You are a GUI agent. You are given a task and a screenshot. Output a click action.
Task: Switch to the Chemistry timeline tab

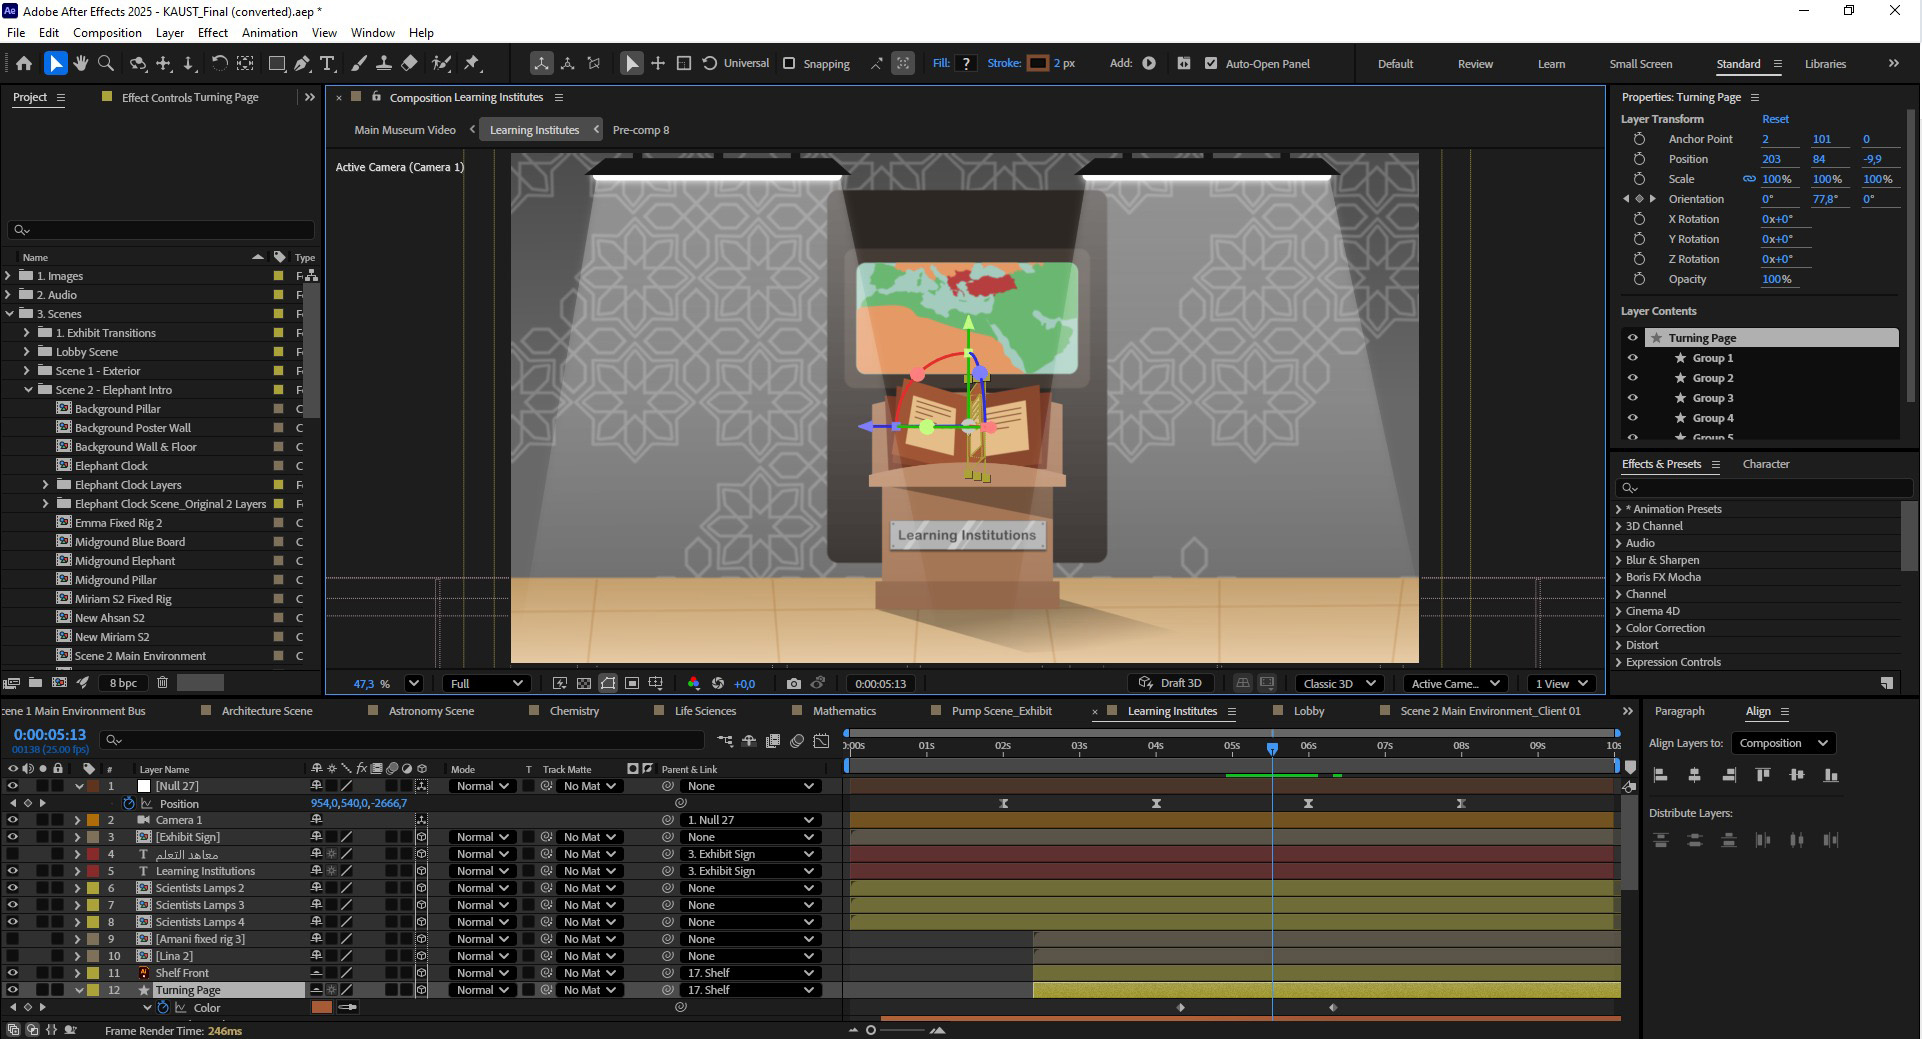[574, 711]
